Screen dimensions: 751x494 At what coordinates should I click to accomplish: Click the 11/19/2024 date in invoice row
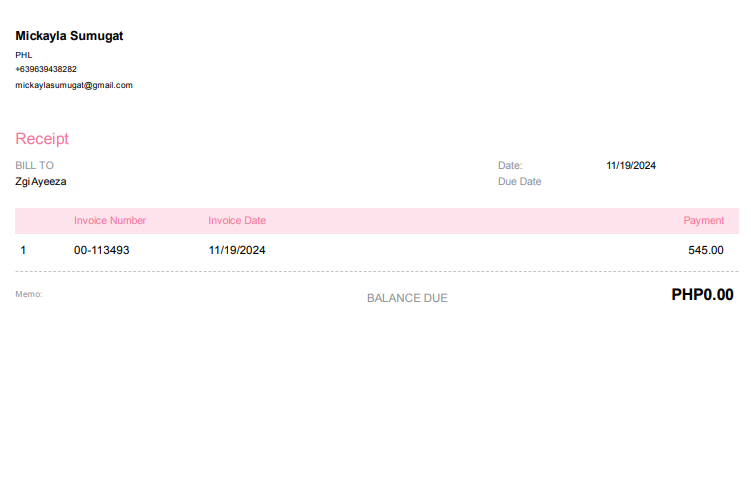(237, 250)
